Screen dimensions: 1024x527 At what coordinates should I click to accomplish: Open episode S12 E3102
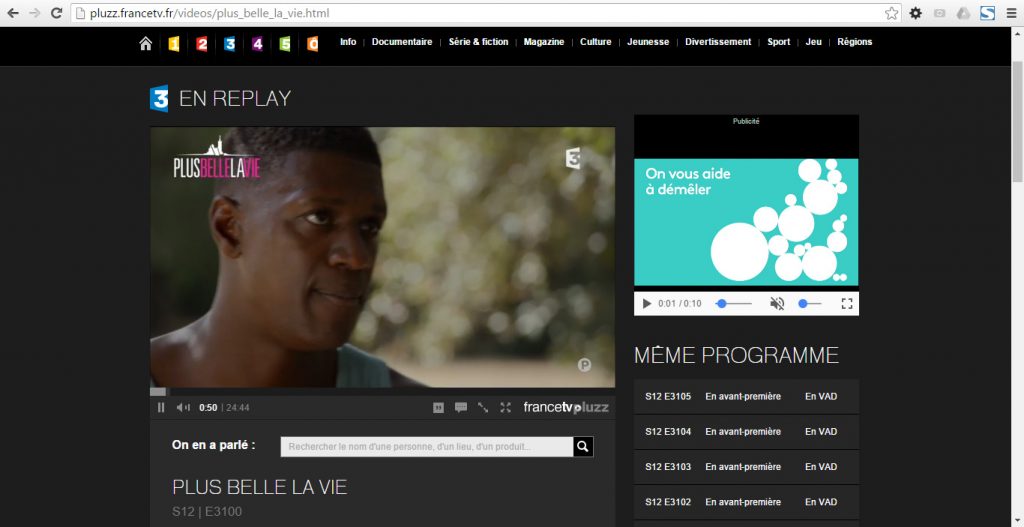coord(746,502)
